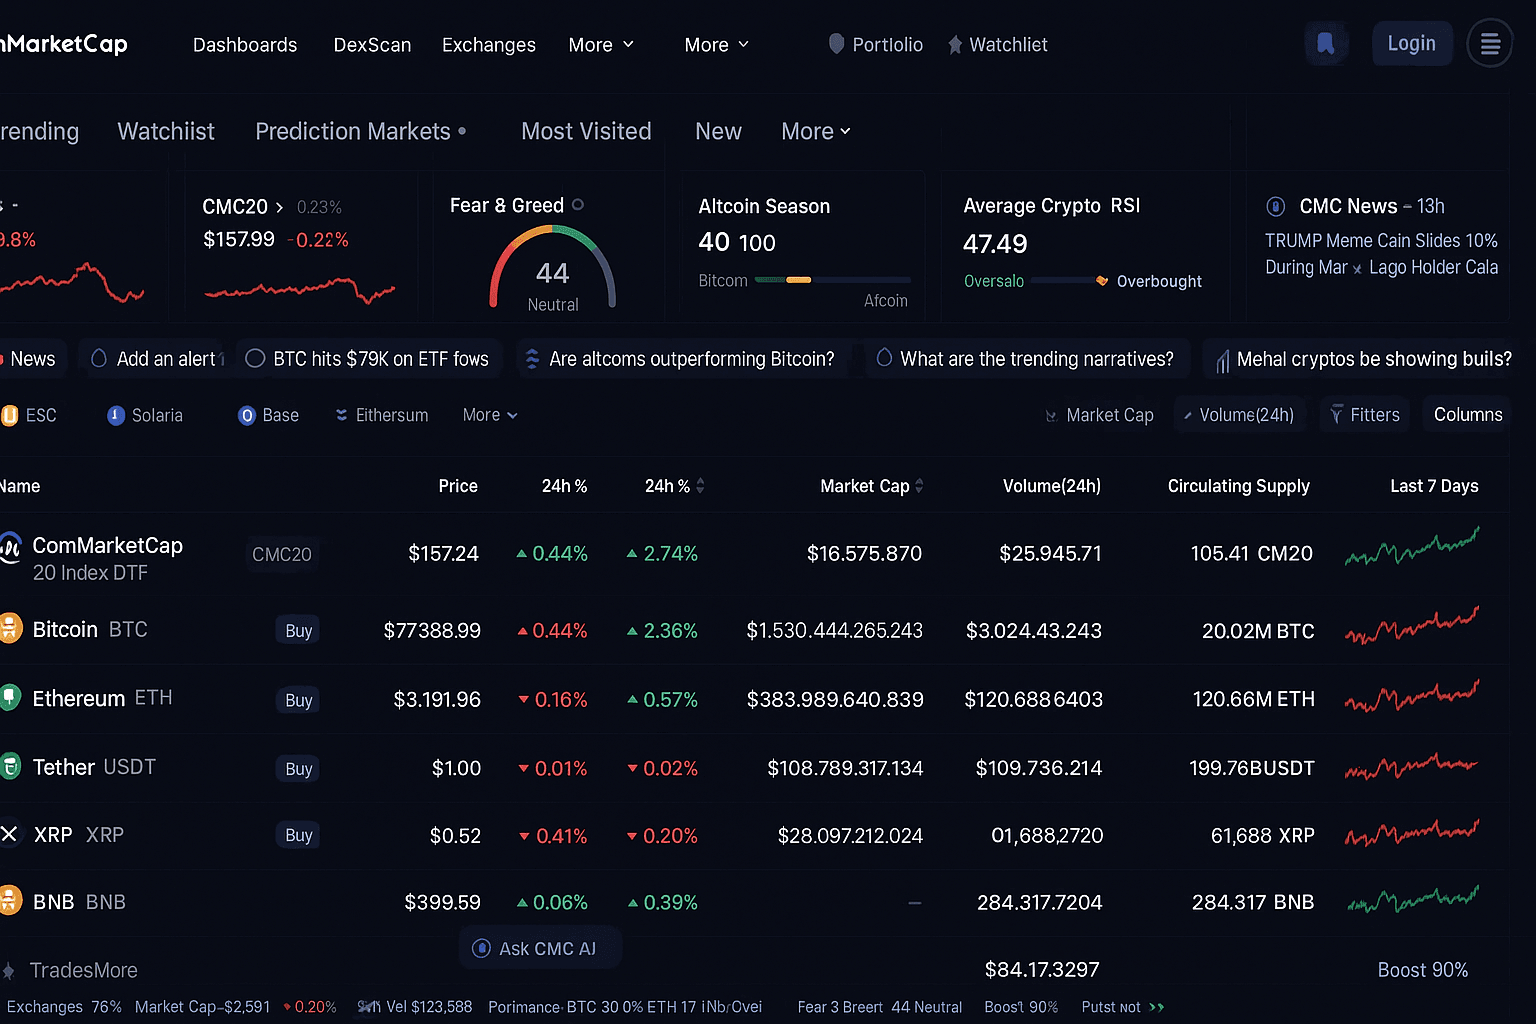The image size is (1536, 1024).
Task: Expand the More dropdown after New tab
Action: (816, 131)
